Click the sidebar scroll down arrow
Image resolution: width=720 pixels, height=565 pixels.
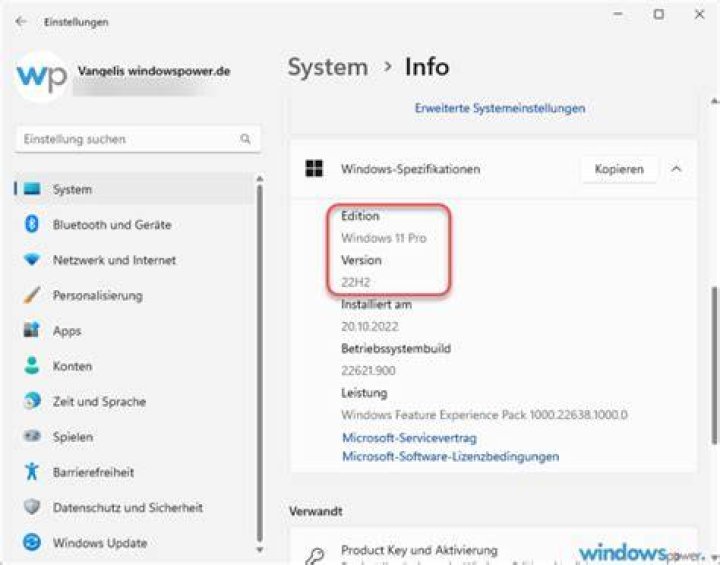coord(259,549)
